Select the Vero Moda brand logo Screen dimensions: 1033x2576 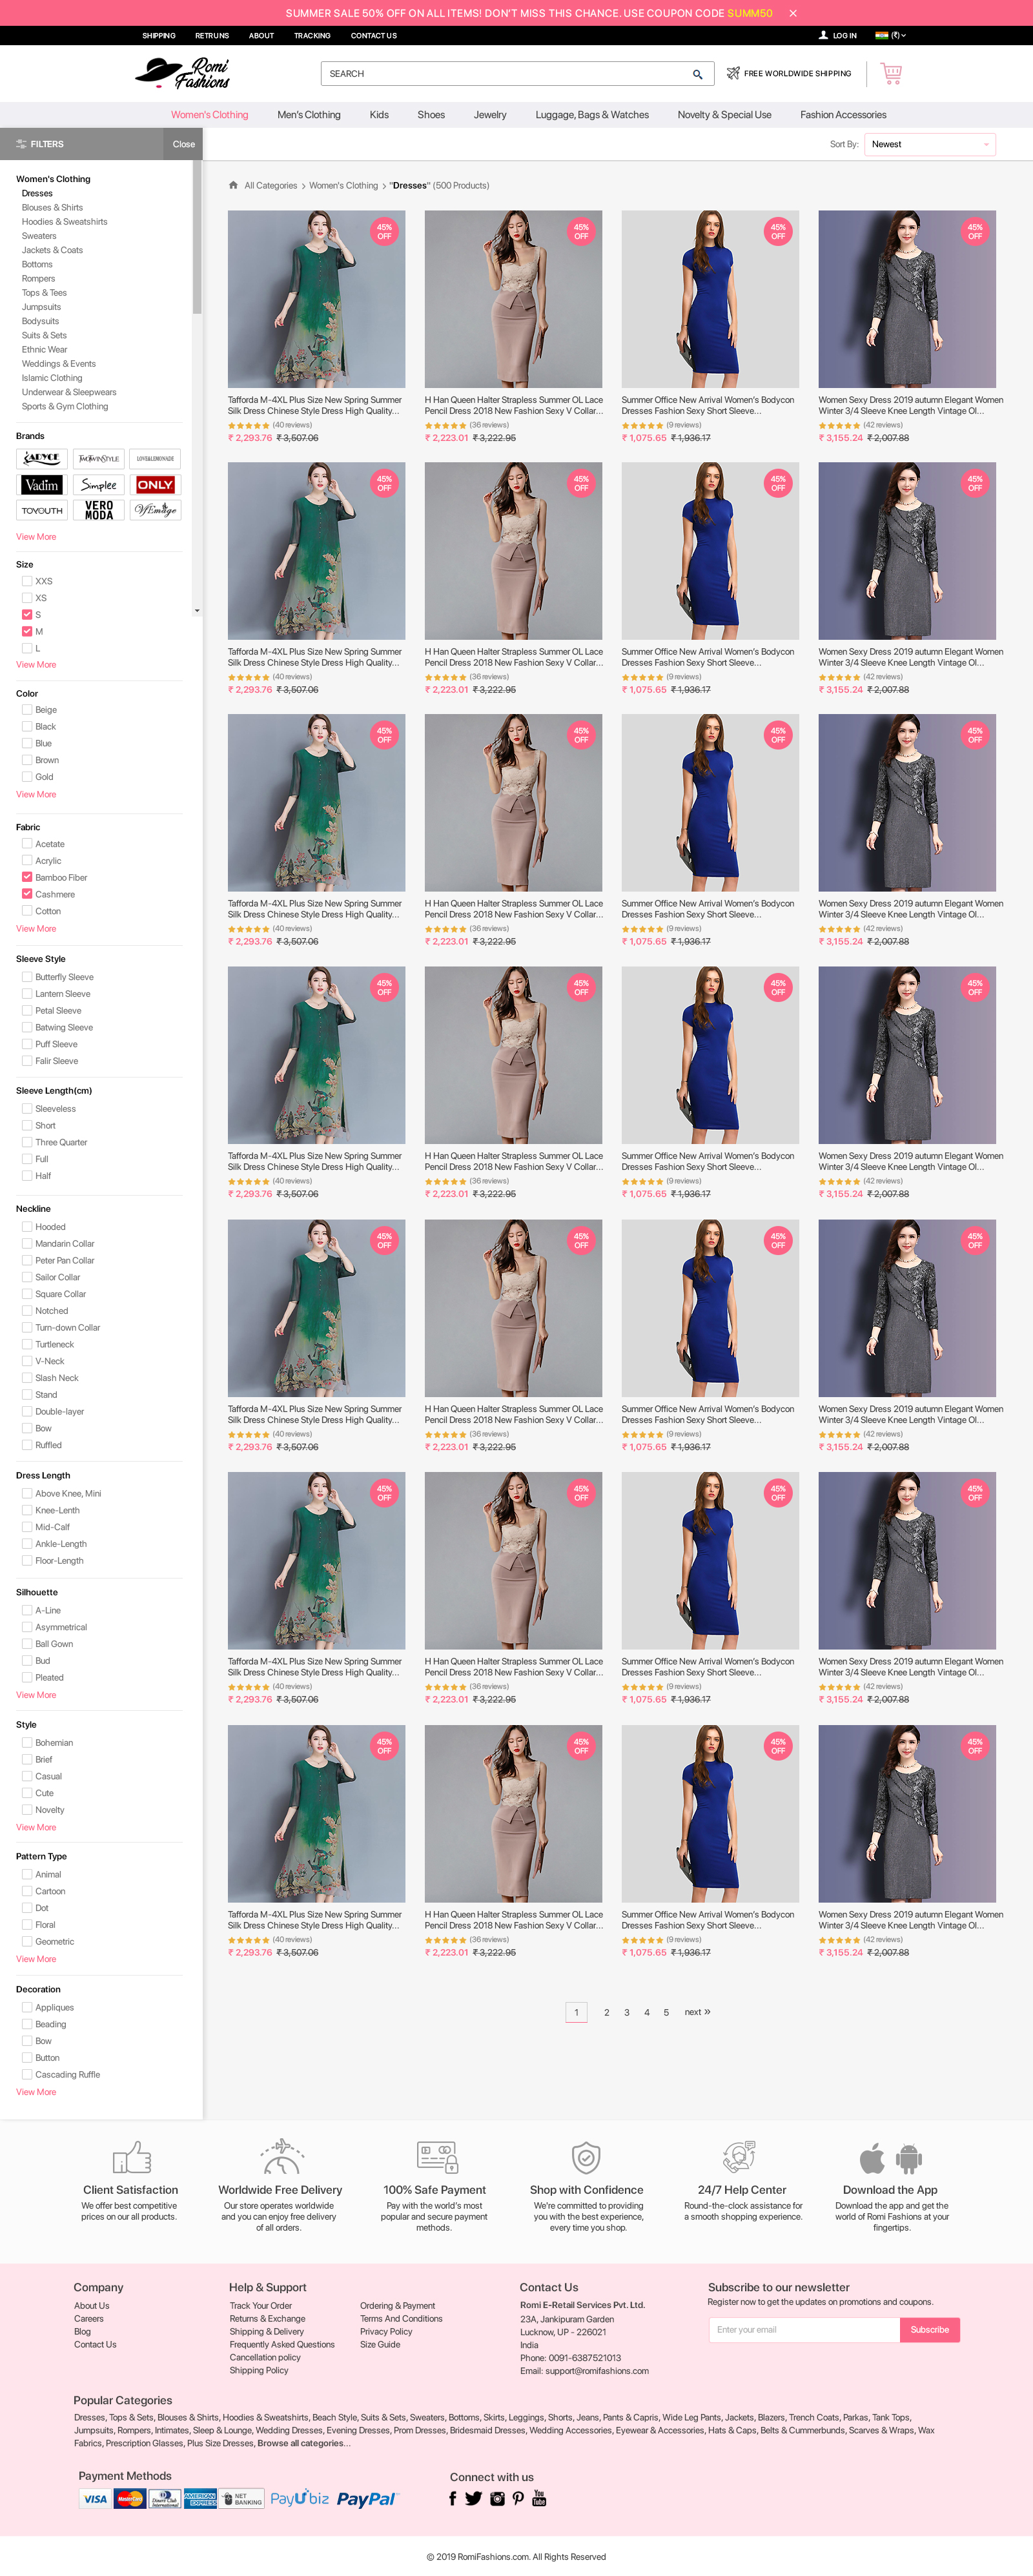pos(99,510)
